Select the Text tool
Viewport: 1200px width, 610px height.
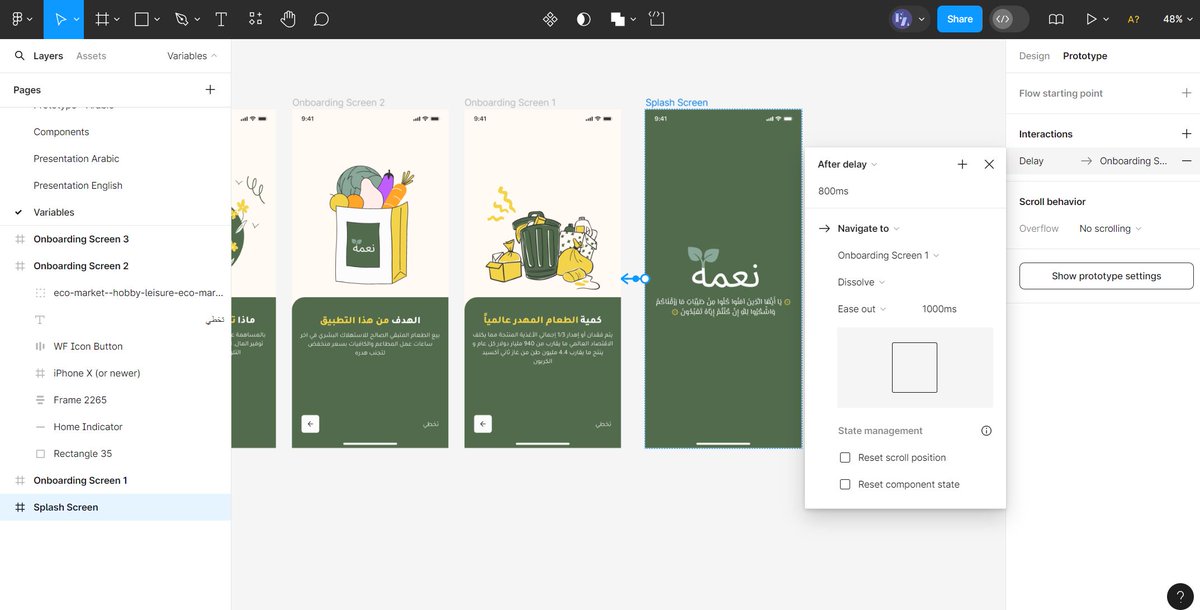pos(221,19)
